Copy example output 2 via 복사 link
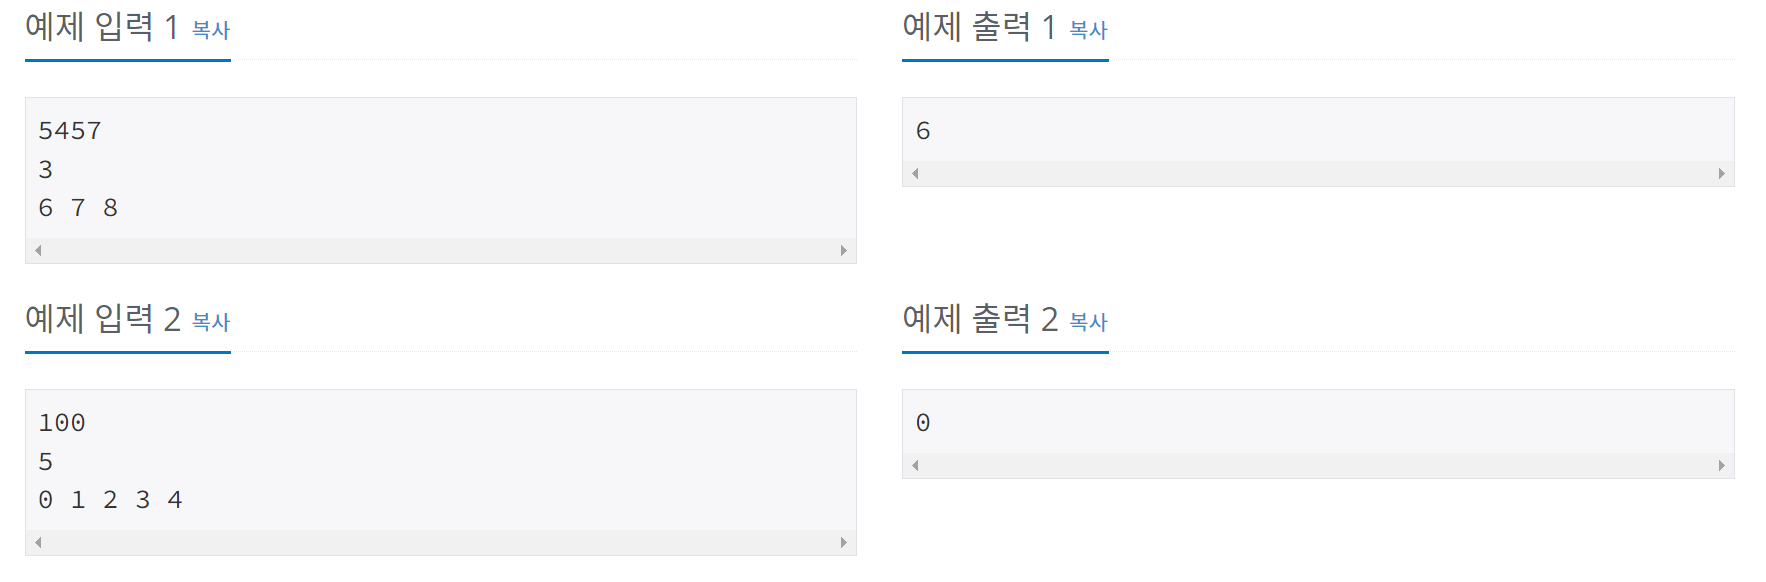The image size is (1766, 582). [x=1088, y=322]
